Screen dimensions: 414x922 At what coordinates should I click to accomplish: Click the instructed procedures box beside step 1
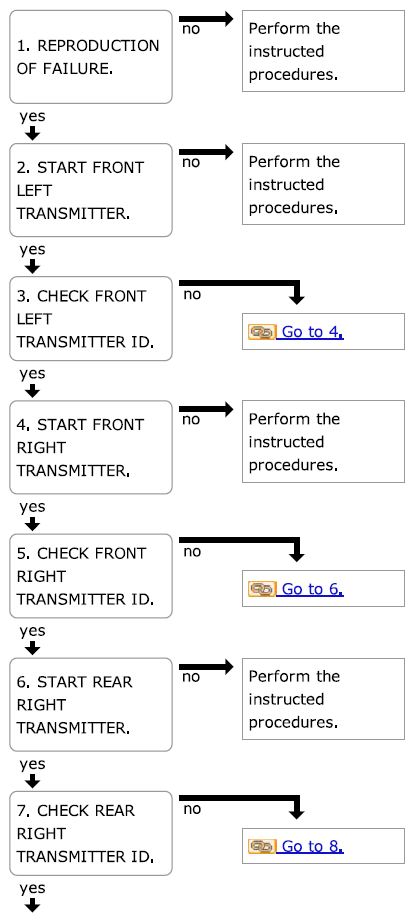click(323, 51)
